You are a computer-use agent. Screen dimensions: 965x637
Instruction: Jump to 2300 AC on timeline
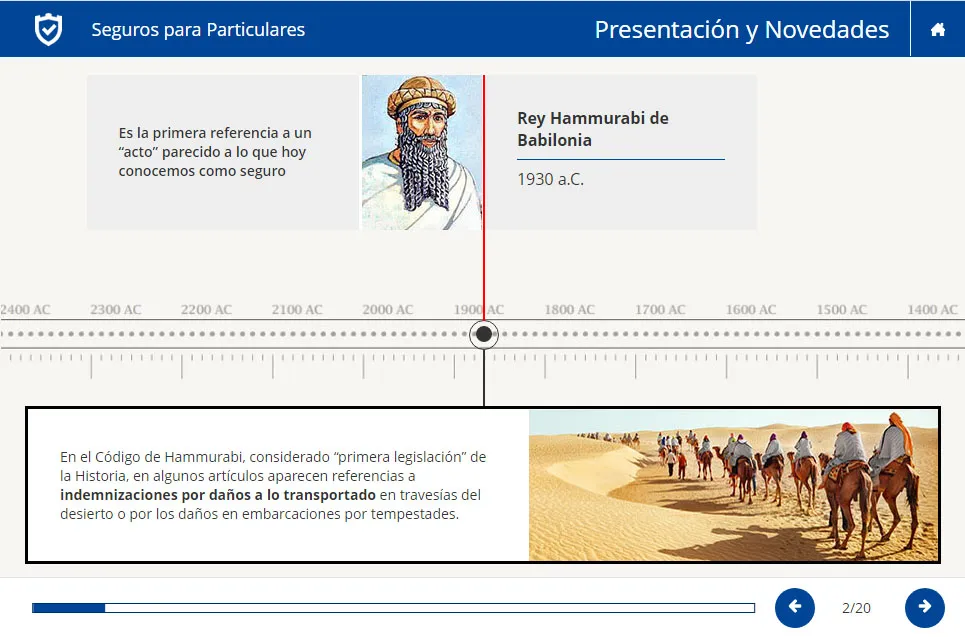click(x=116, y=310)
